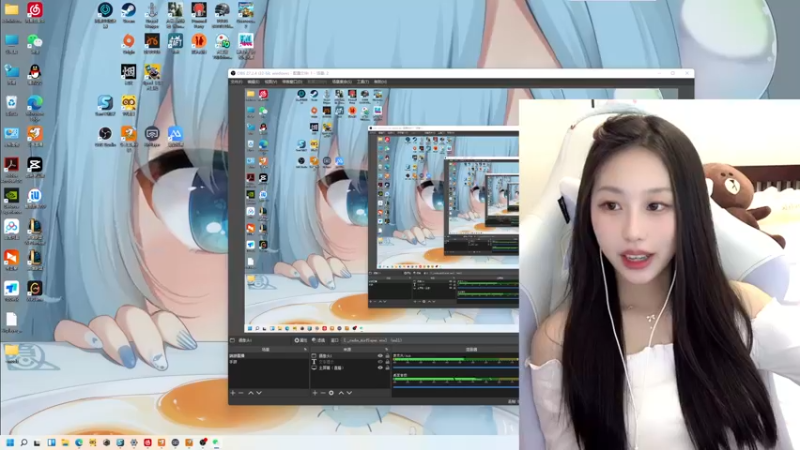The width and height of the screenshot is (800, 450).
Task: Open source Filters button in OBS toolbar
Action: pyautogui.click(x=318, y=340)
